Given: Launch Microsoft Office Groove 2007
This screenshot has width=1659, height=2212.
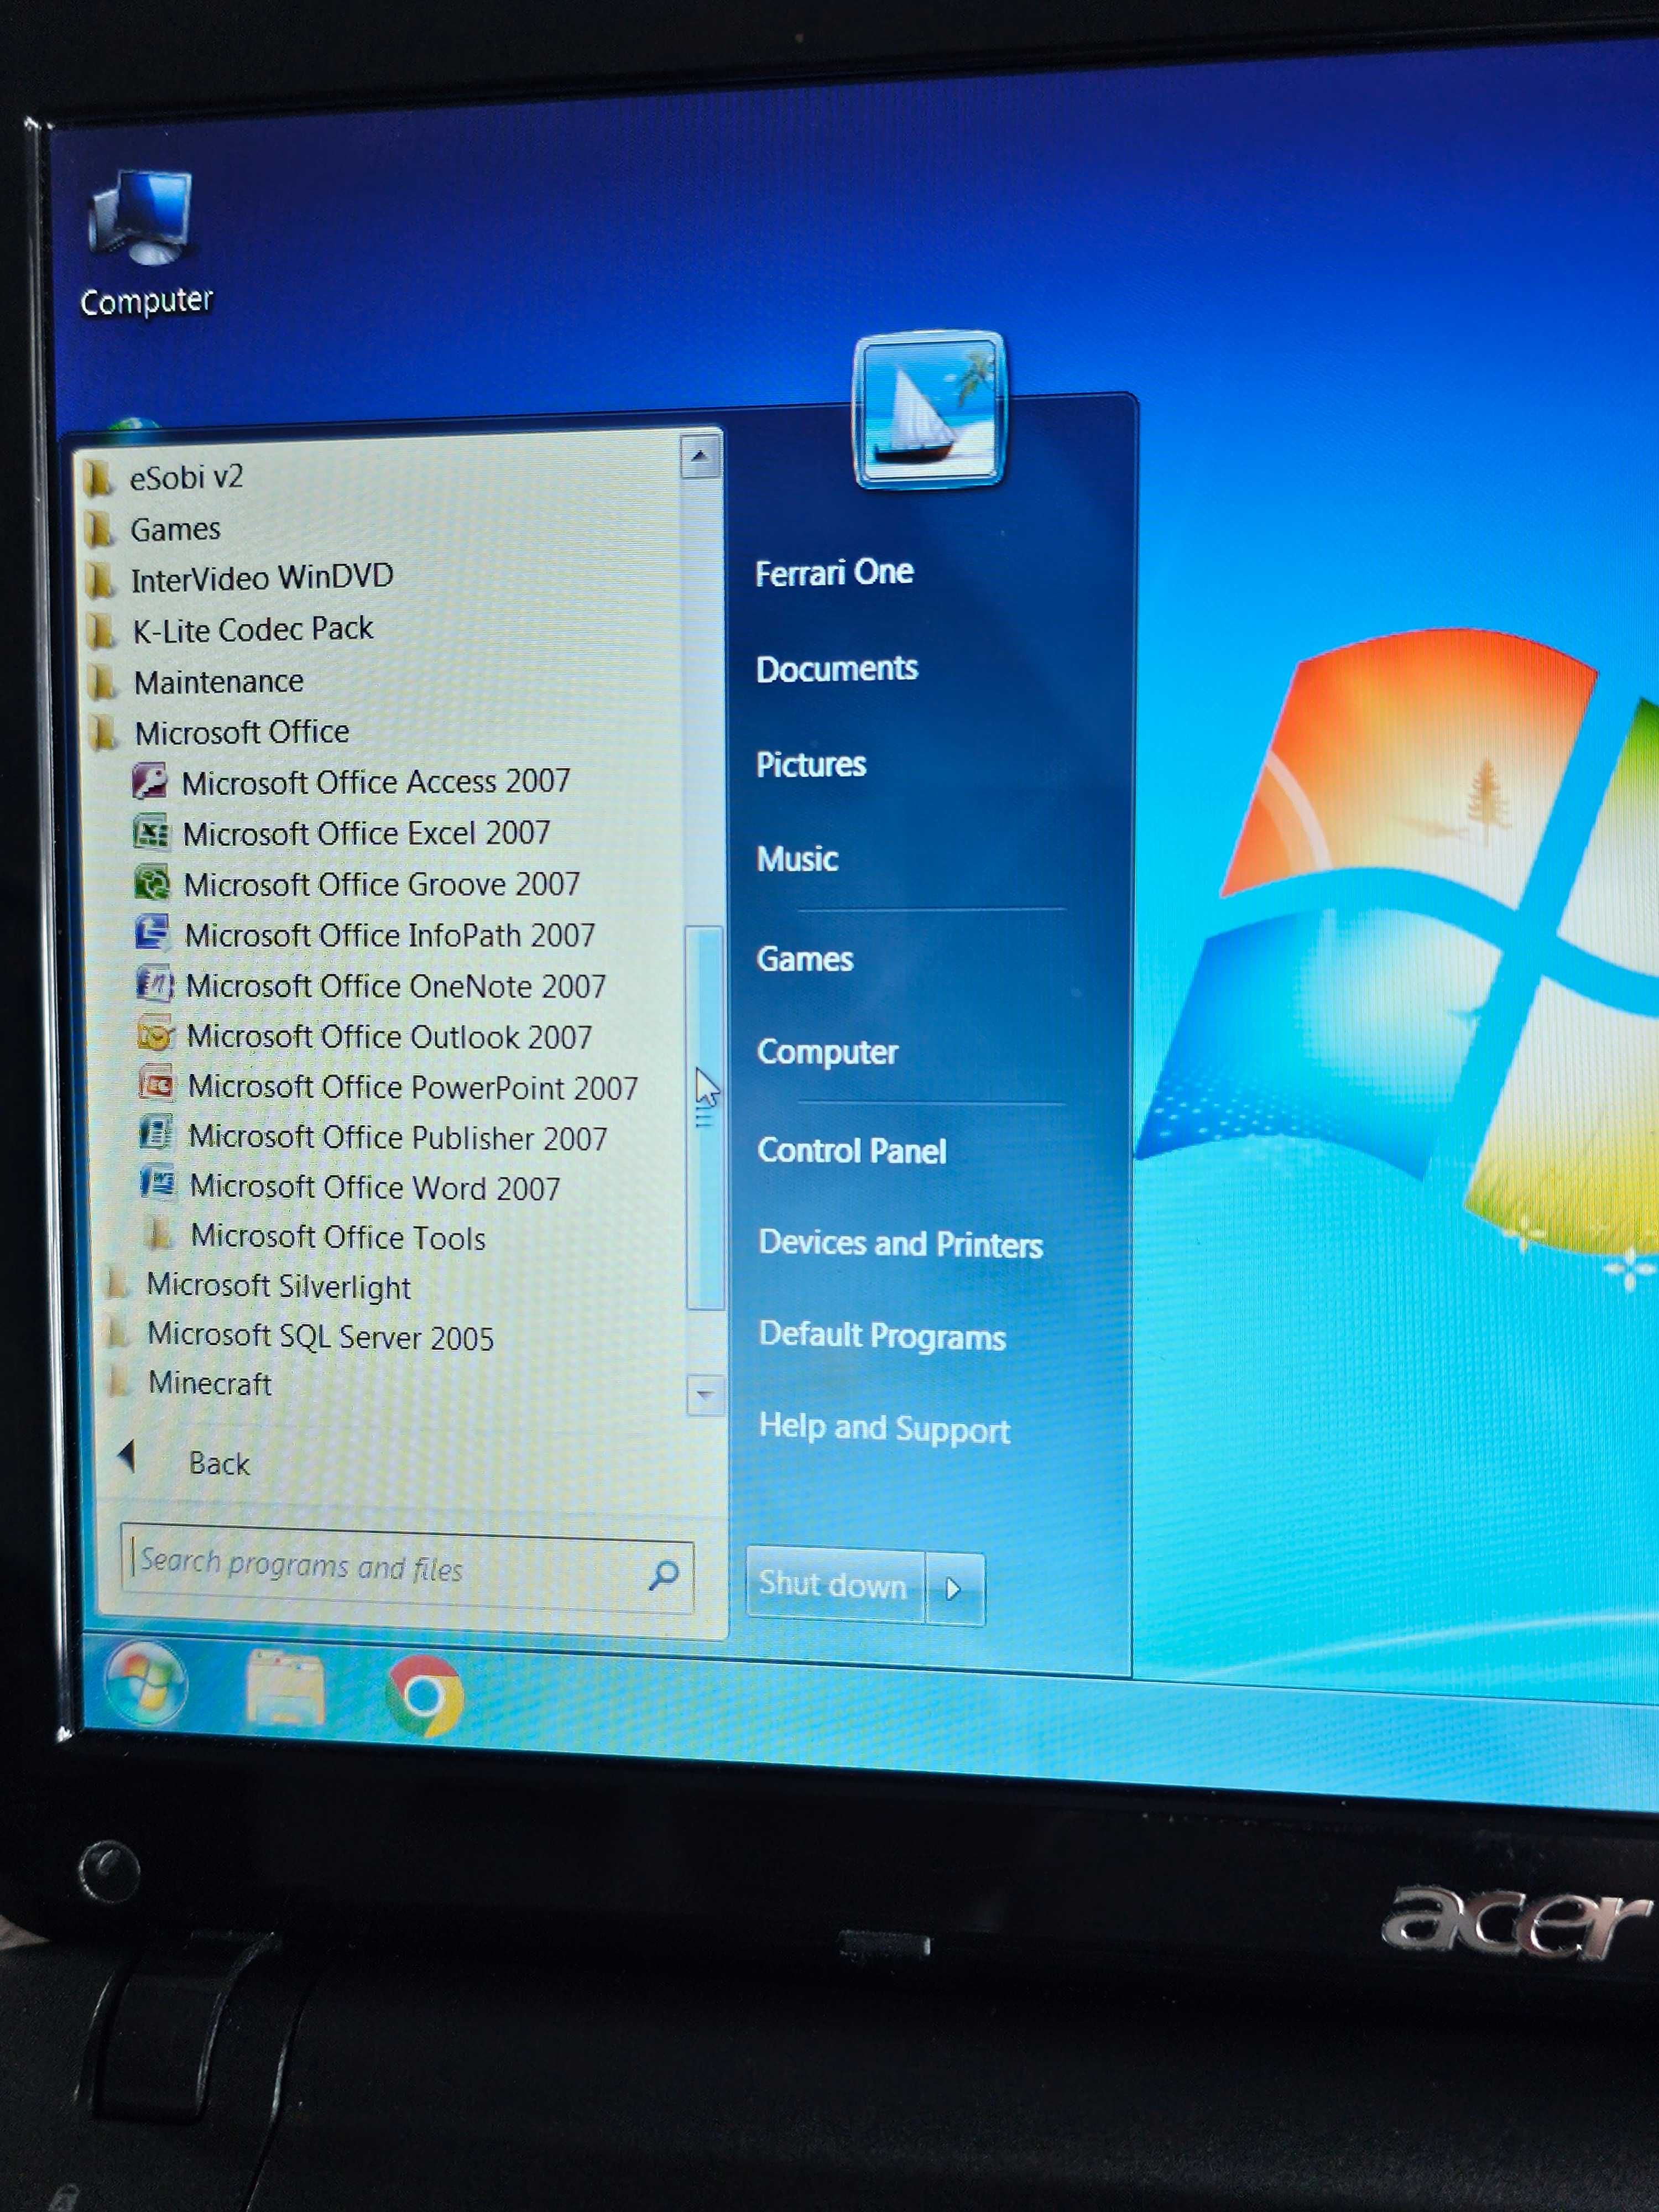Looking at the screenshot, I should (381, 884).
